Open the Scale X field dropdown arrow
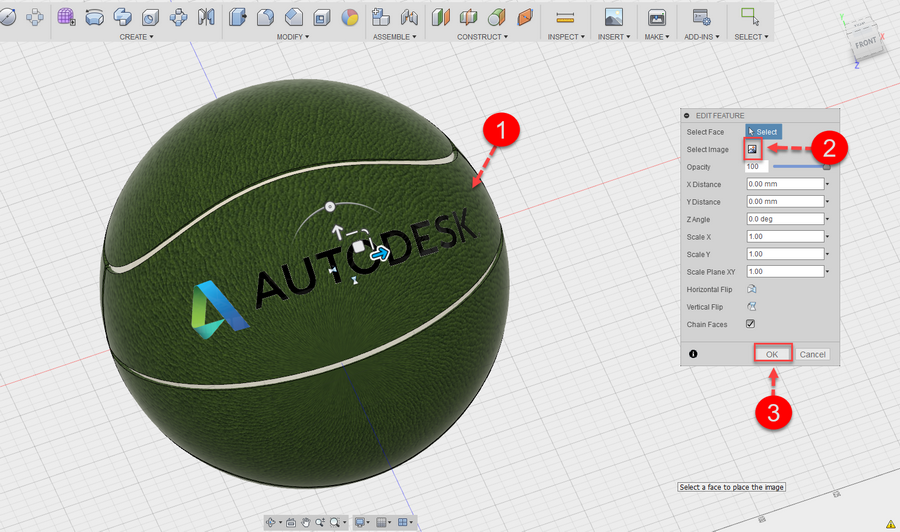900x532 pixels. (827, 236)
